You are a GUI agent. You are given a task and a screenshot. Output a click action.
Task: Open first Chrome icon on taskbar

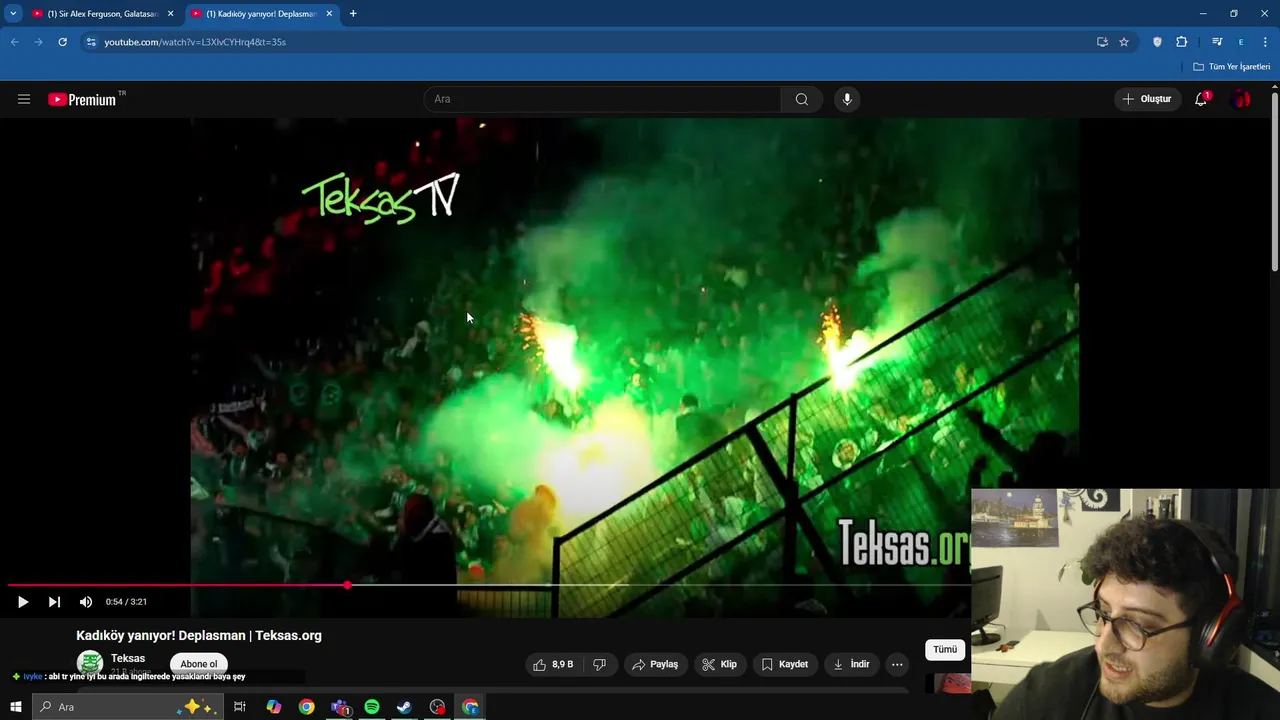pyautogui.click(x=306, y=707)
